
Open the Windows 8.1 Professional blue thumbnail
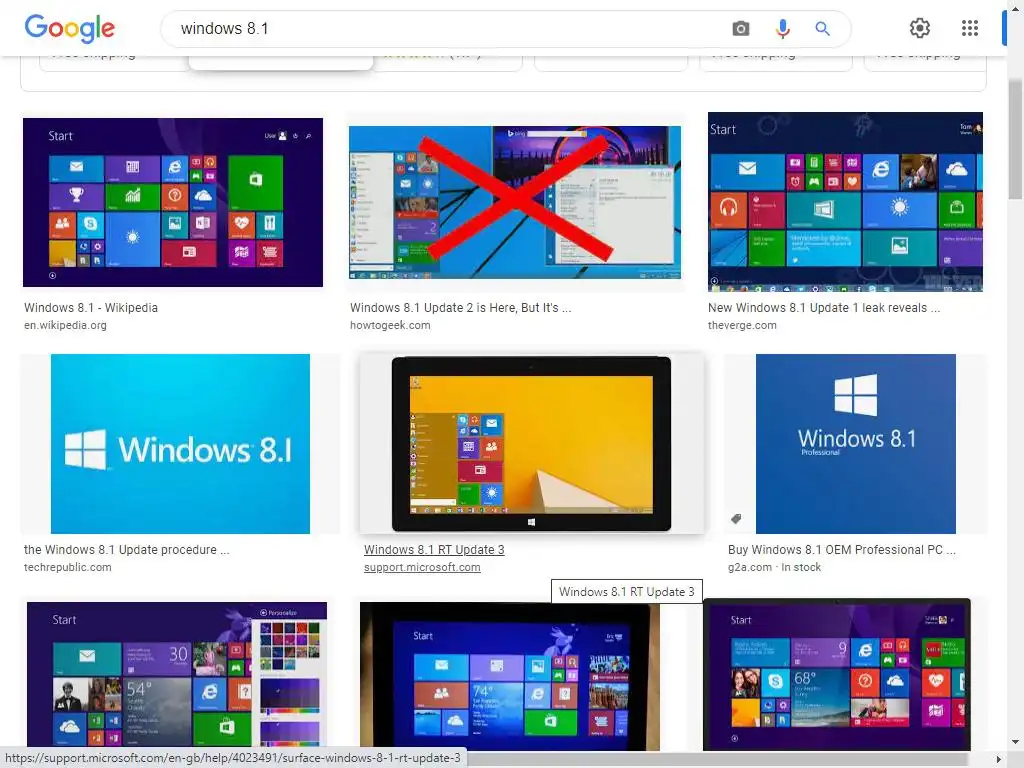point(856,444)
